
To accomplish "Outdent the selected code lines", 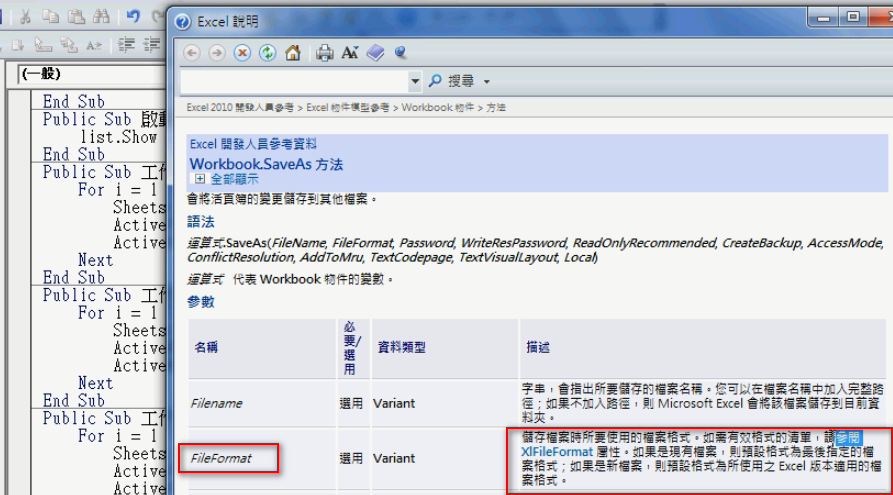I will tap(151, 45).
